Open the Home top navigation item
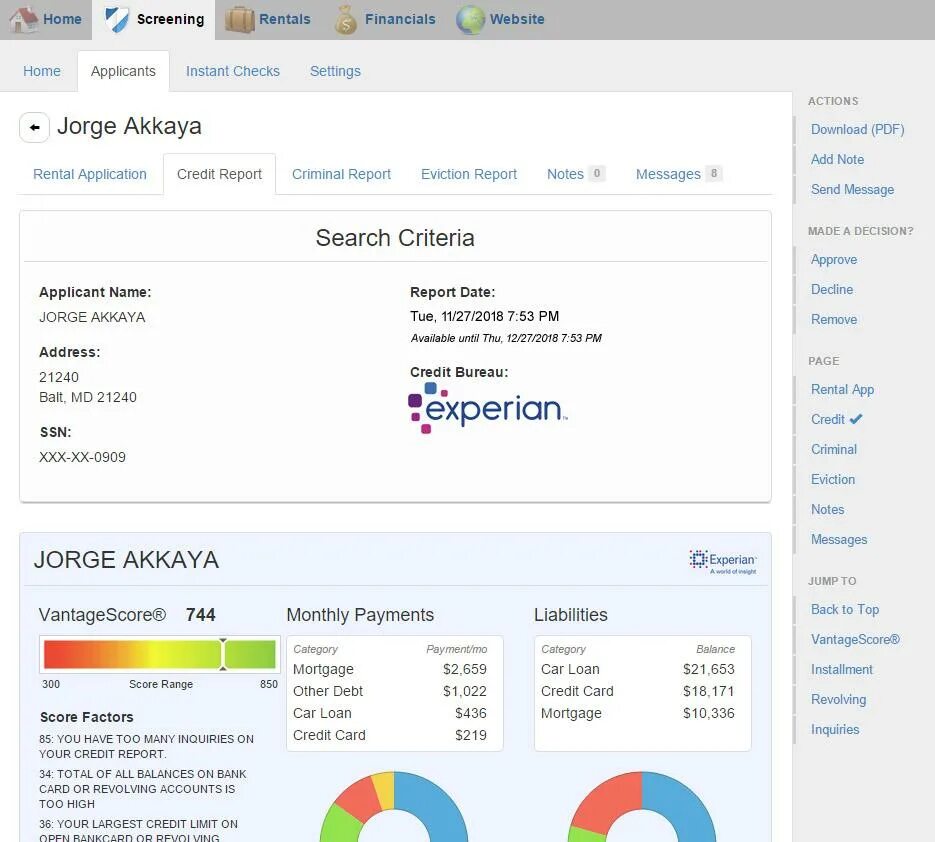 click(46, 19)
